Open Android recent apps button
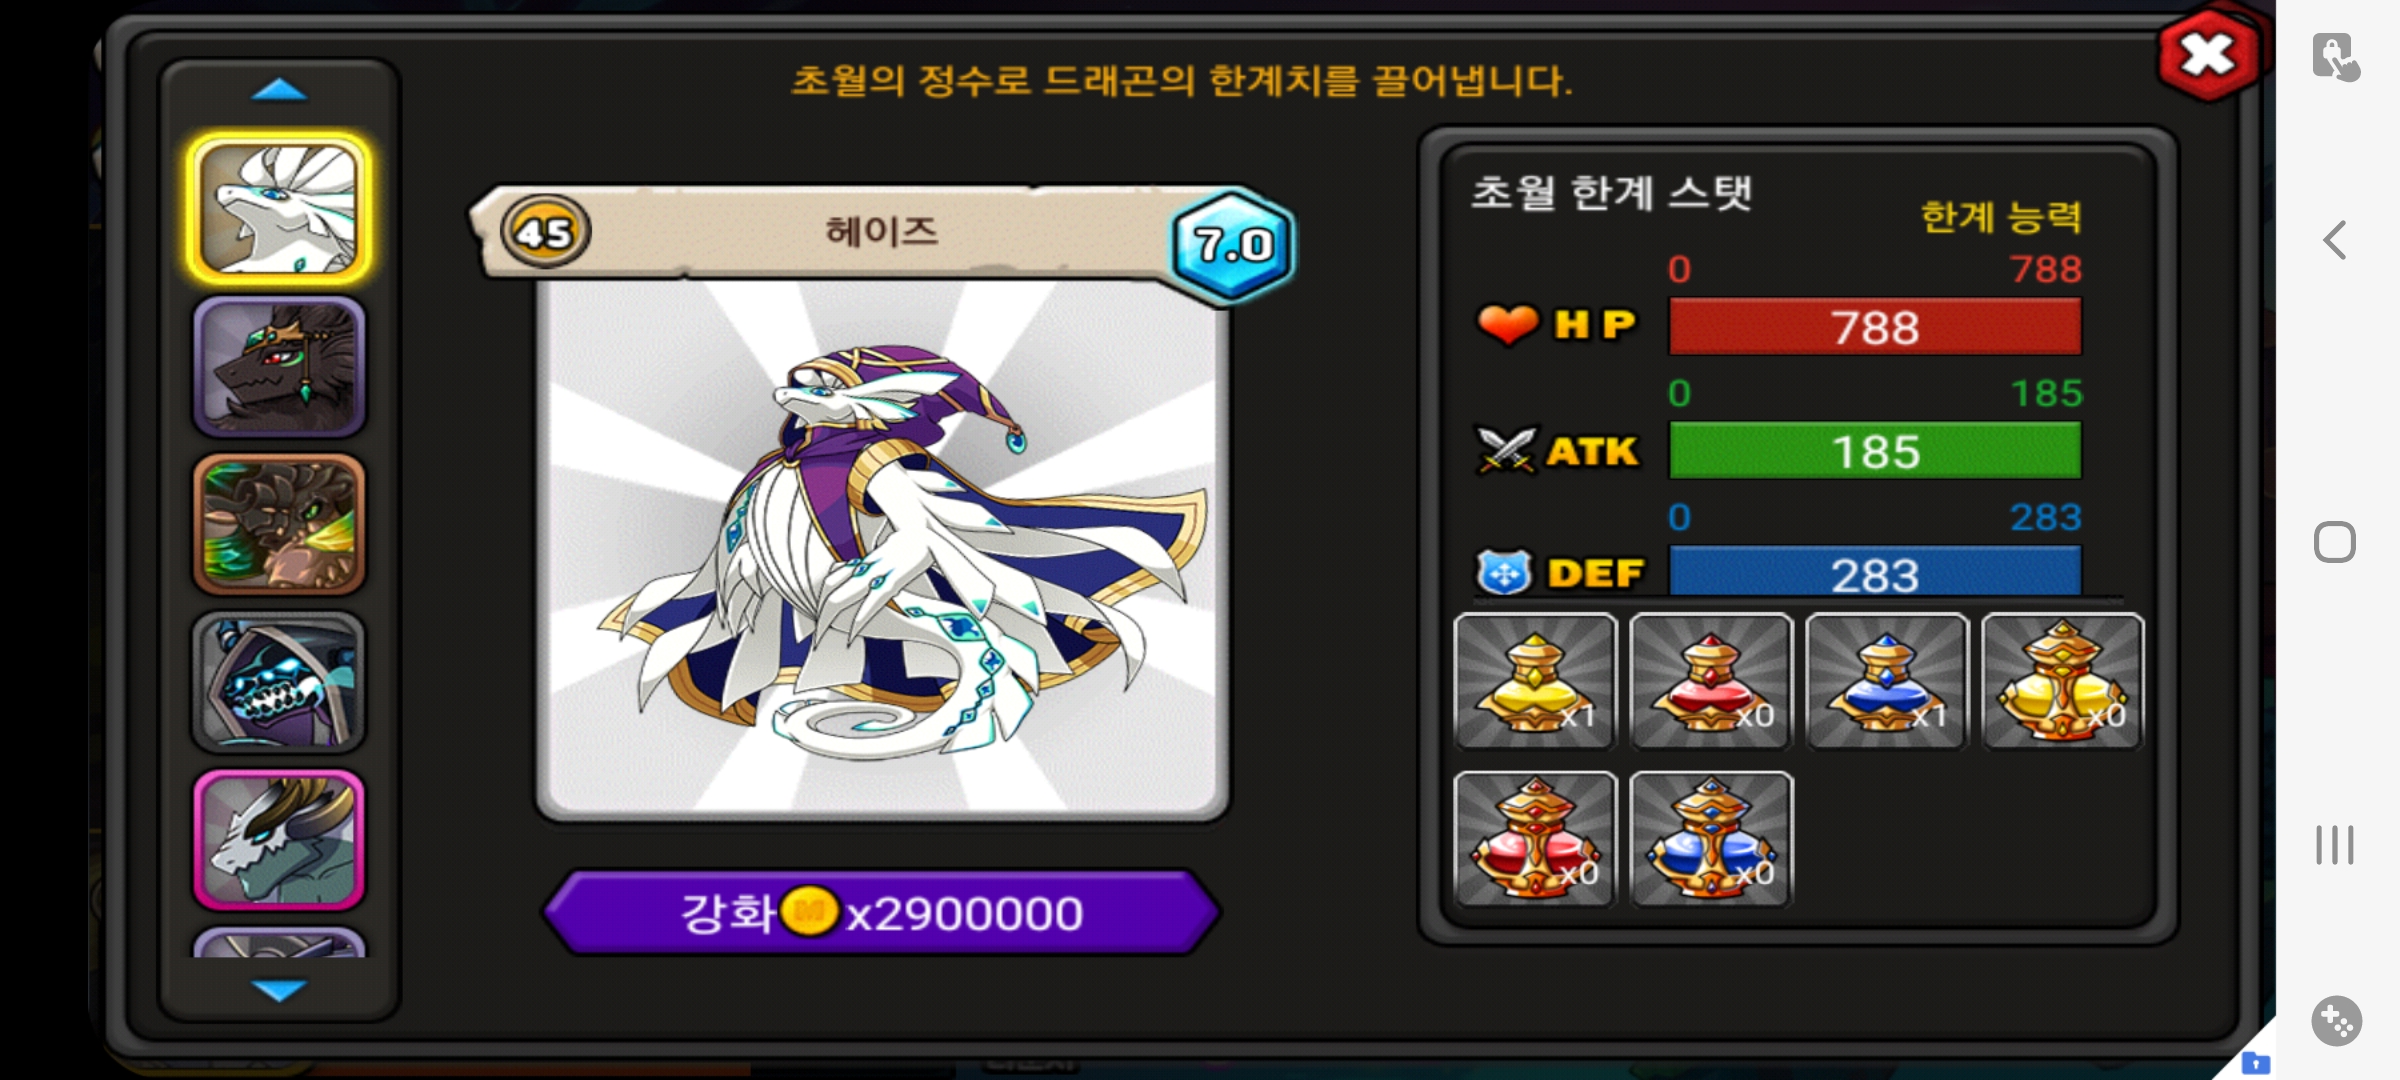 pos(2335,845)
